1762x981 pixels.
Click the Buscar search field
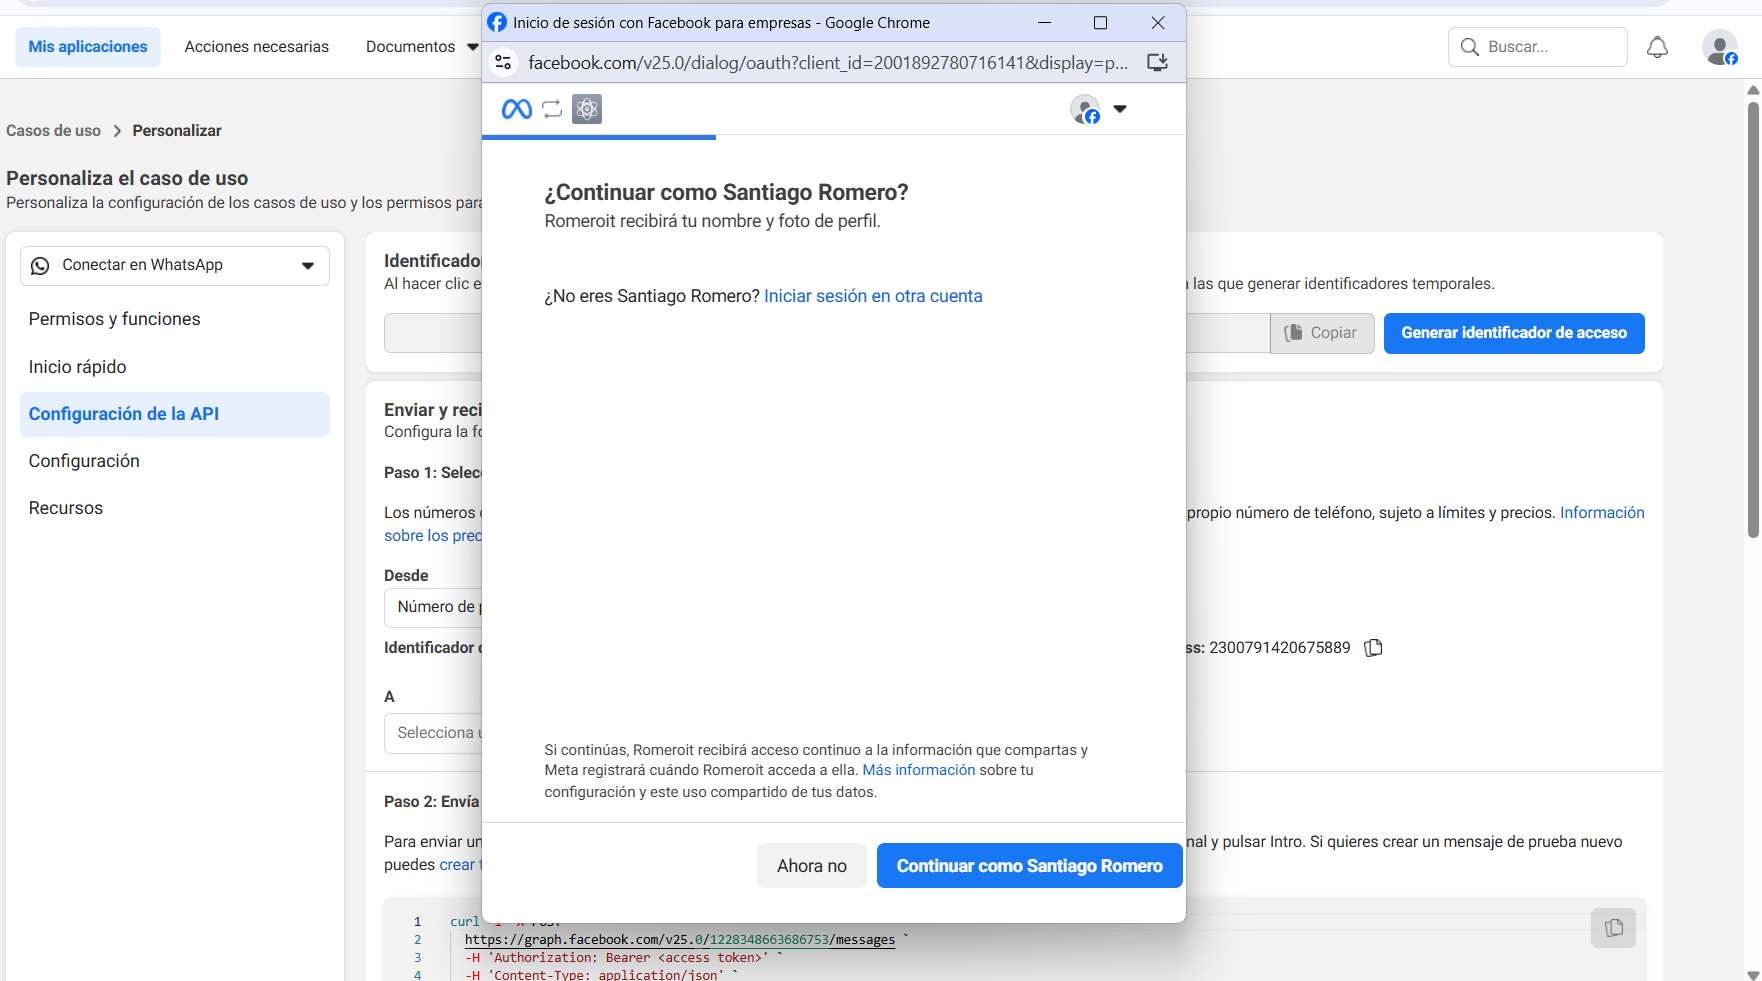point(1538,47)
